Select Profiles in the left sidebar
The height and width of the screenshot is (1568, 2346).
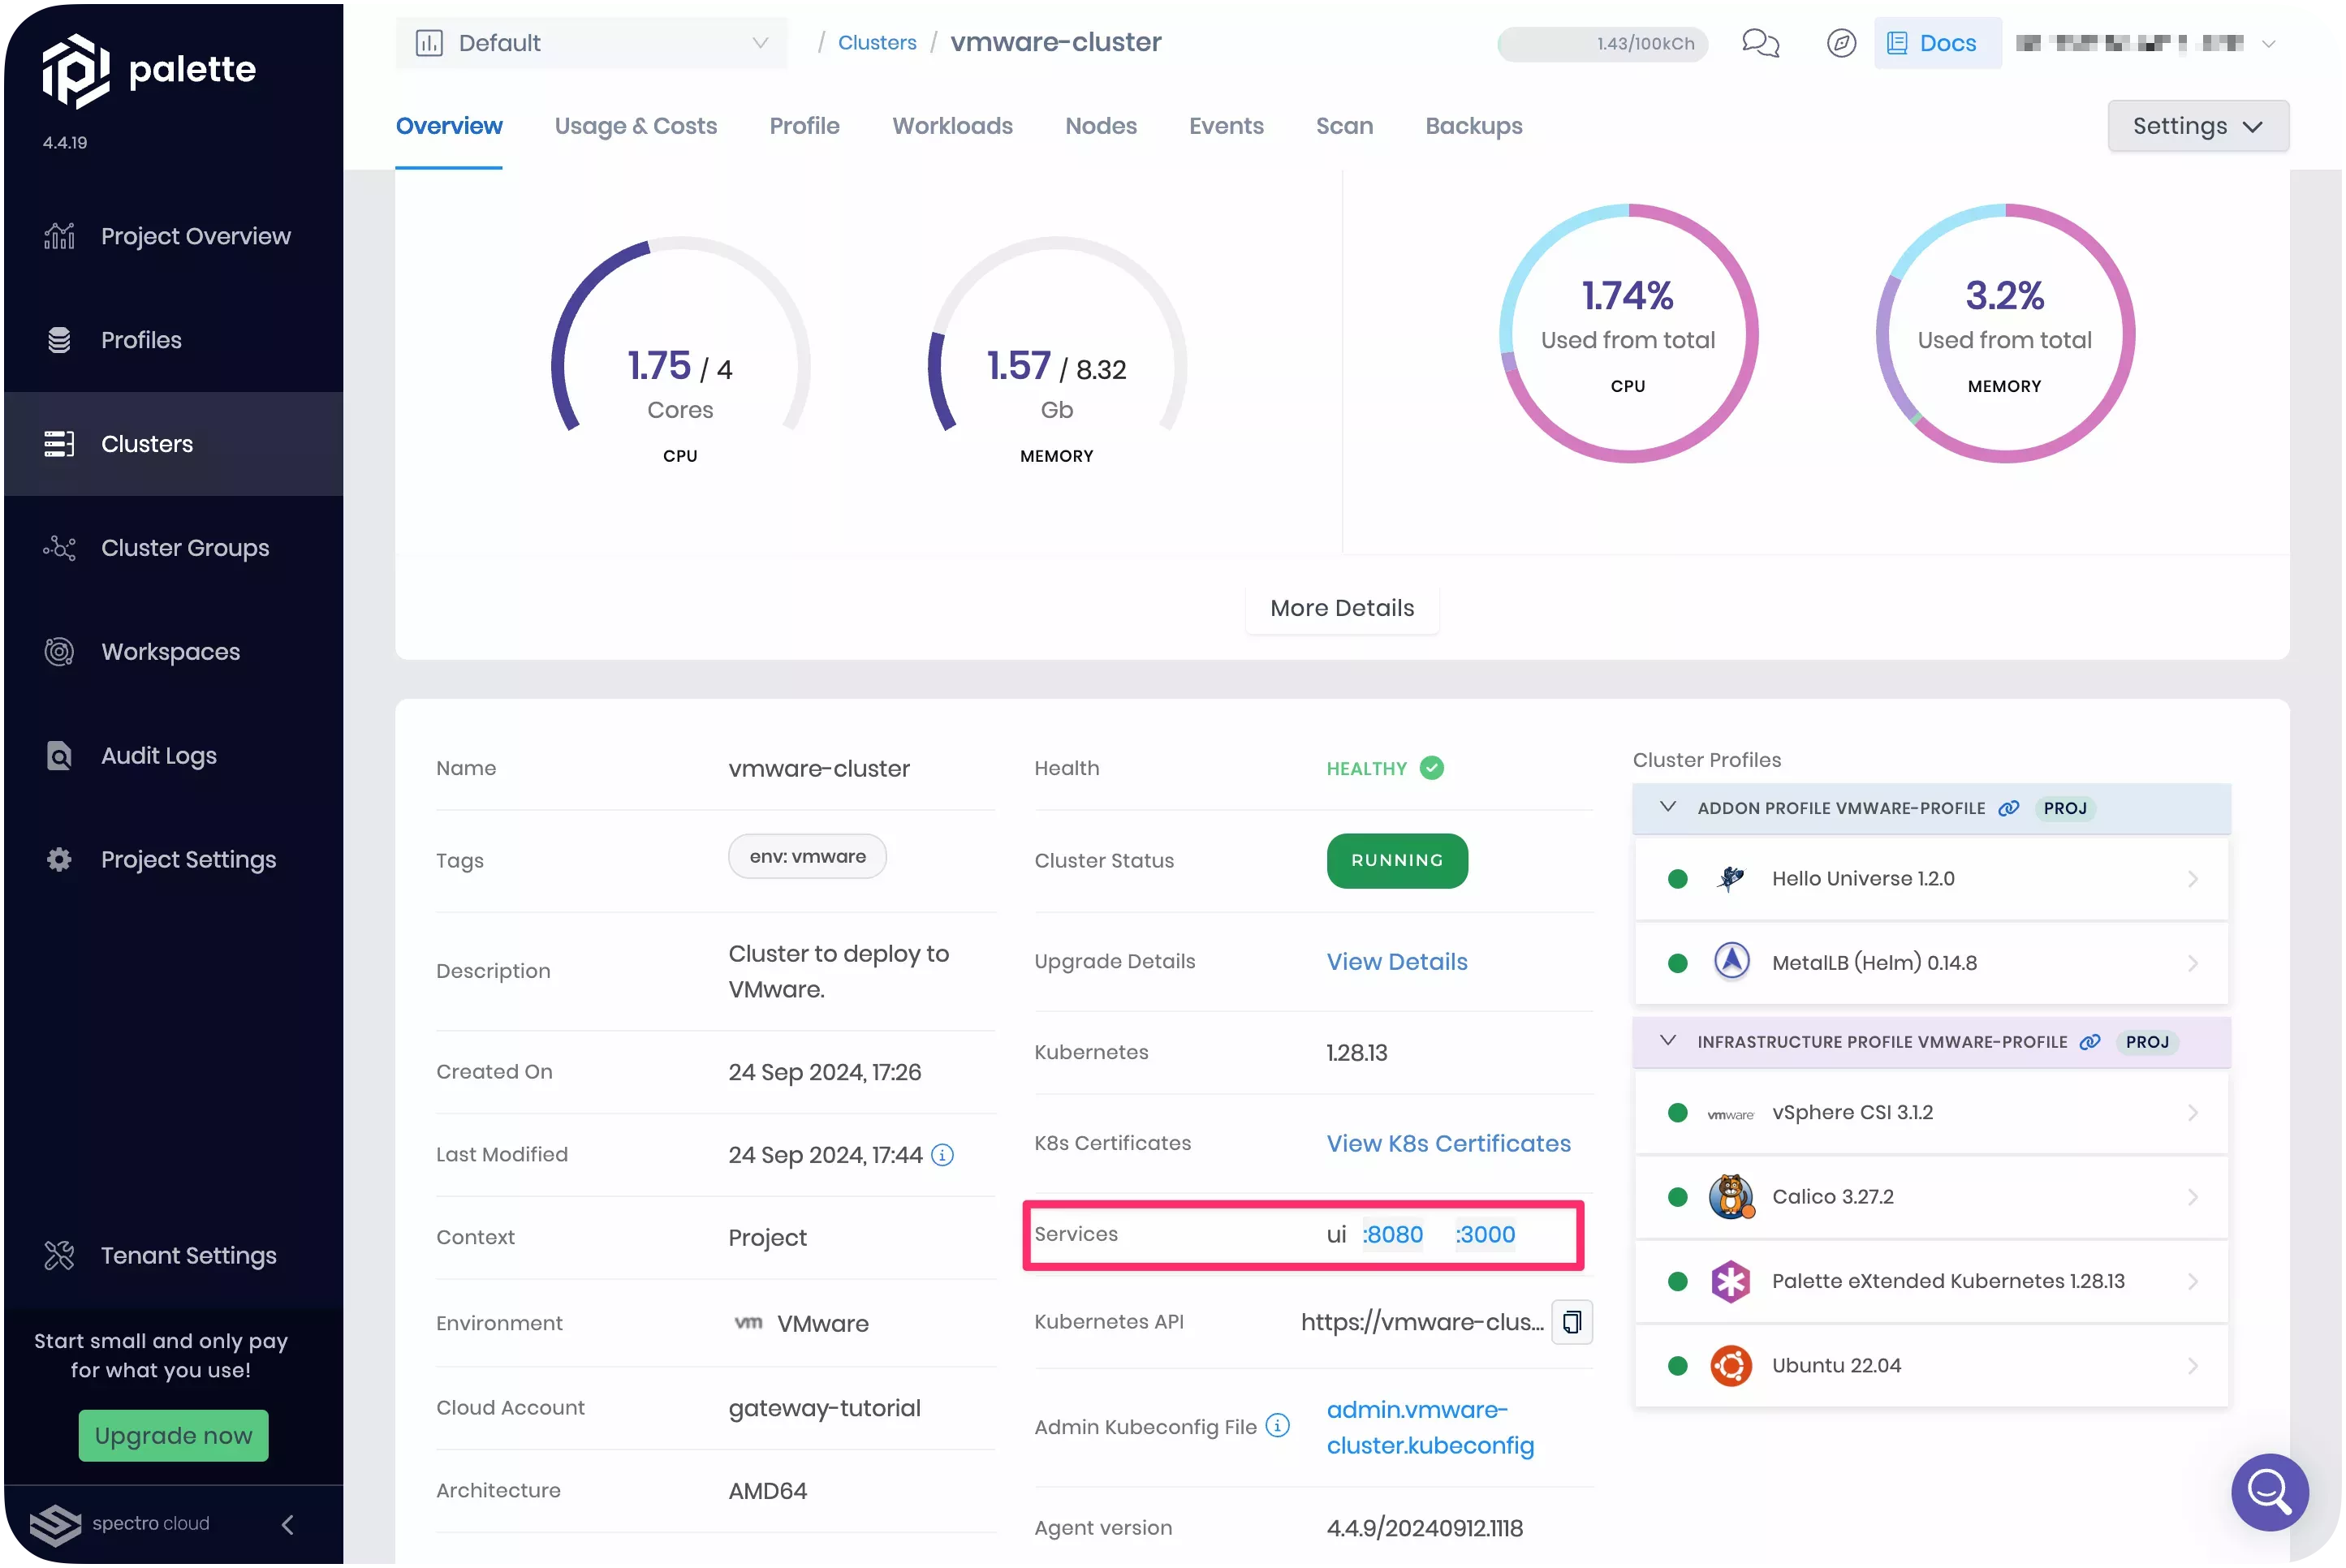140,339
